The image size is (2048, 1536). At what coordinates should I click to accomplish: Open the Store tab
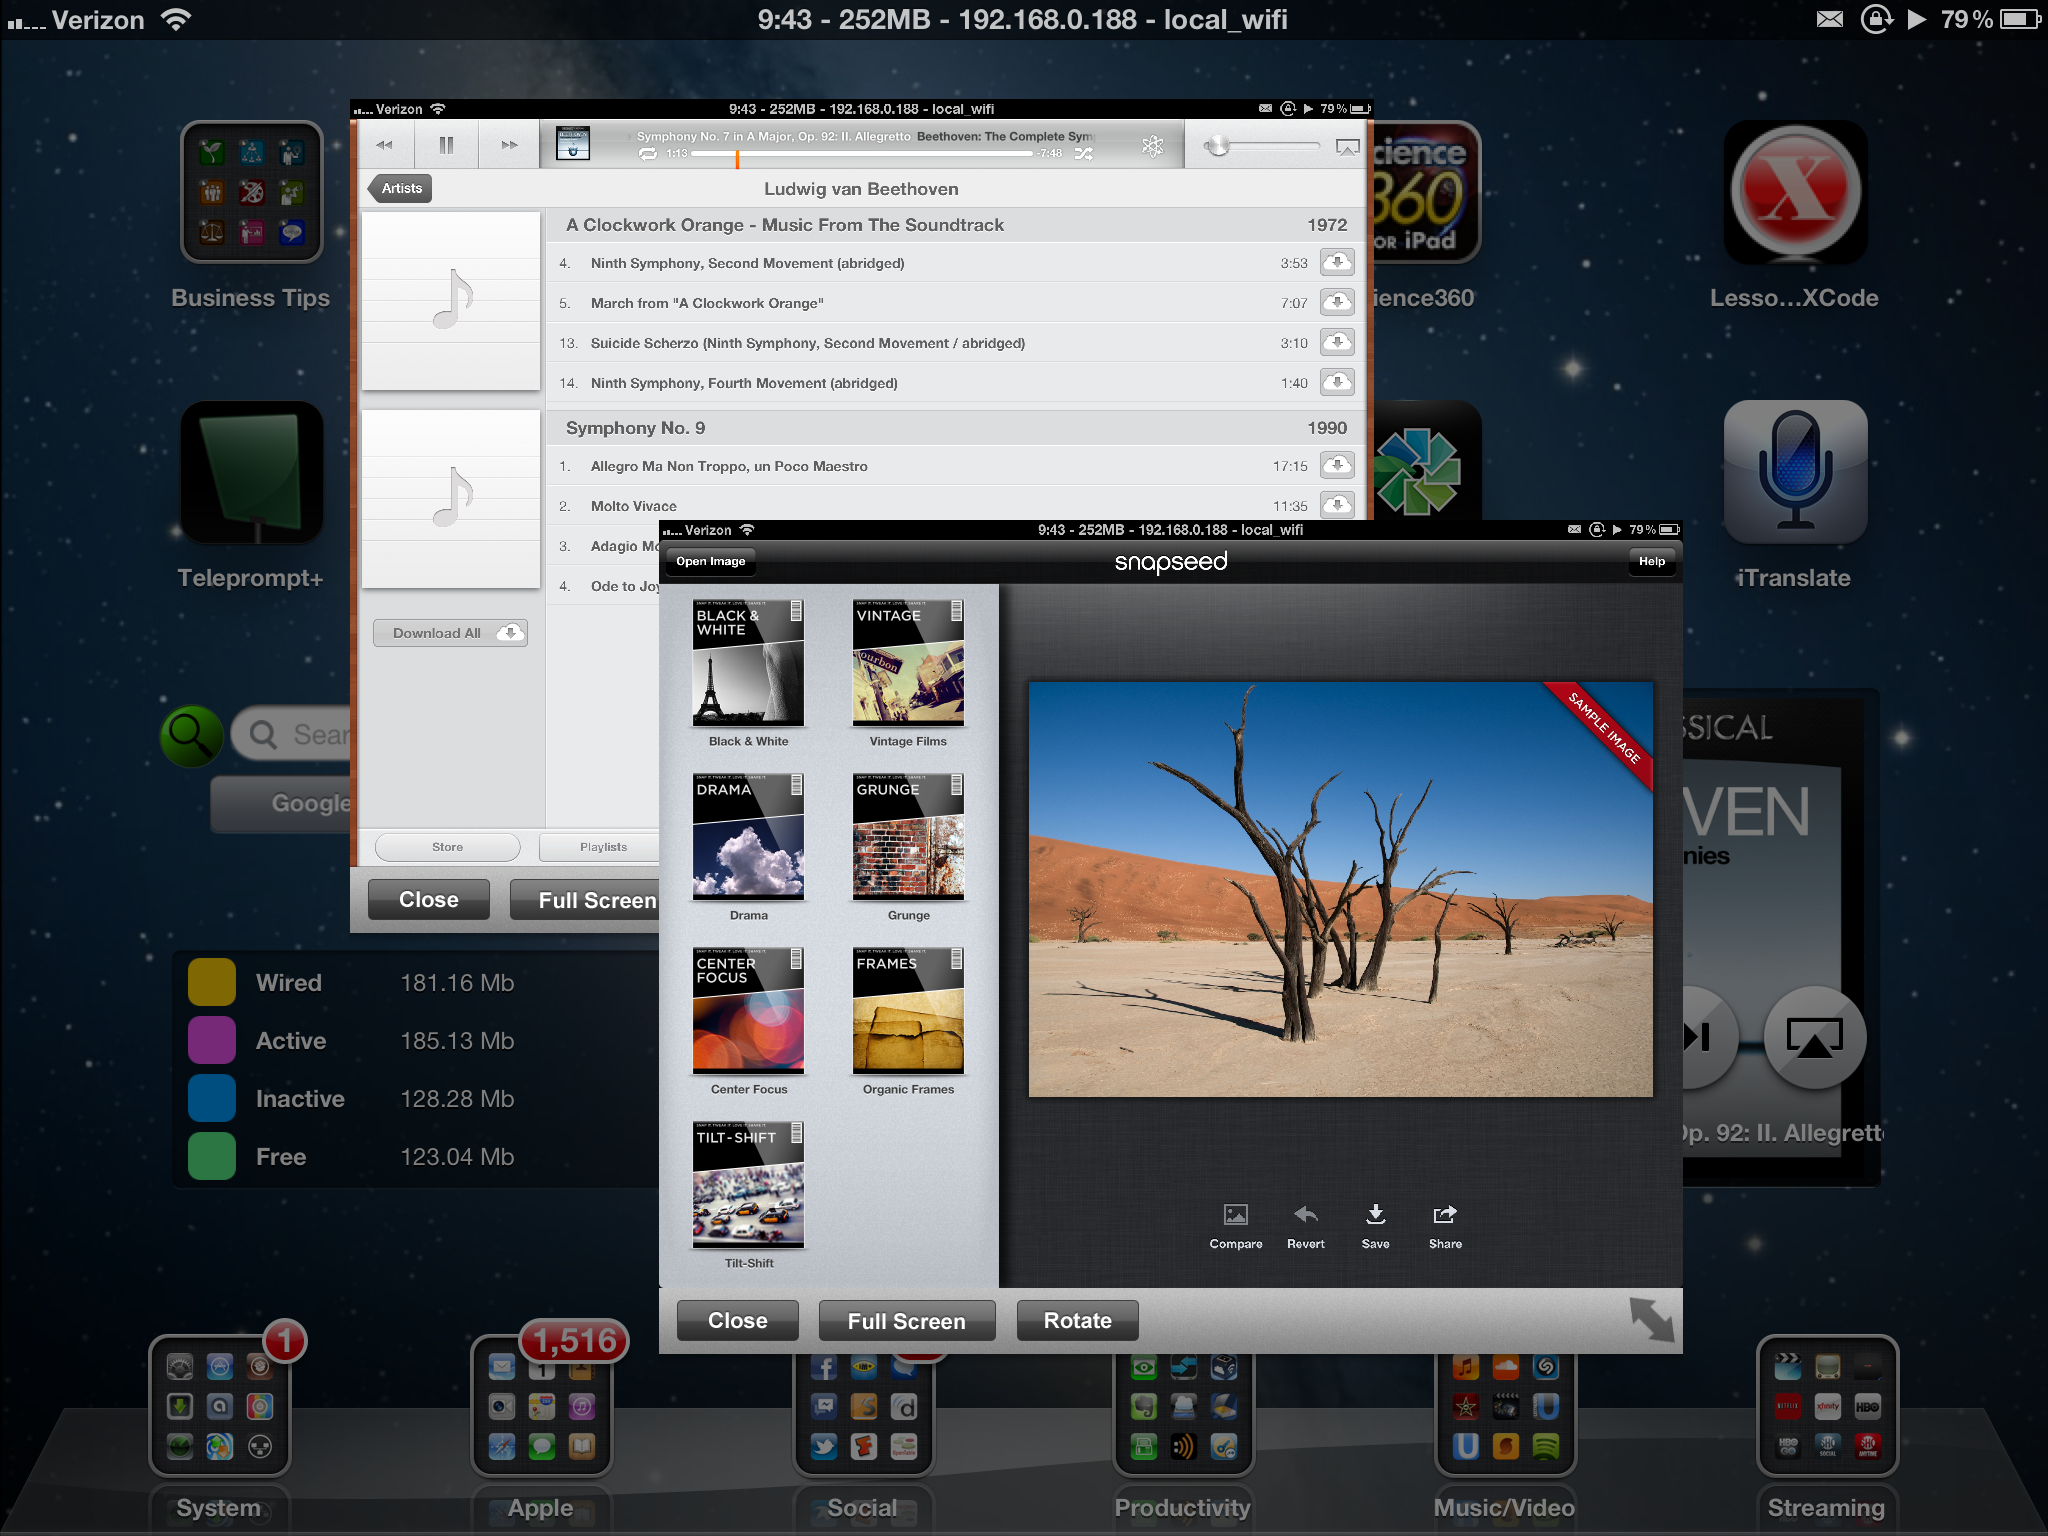(447, 847)
